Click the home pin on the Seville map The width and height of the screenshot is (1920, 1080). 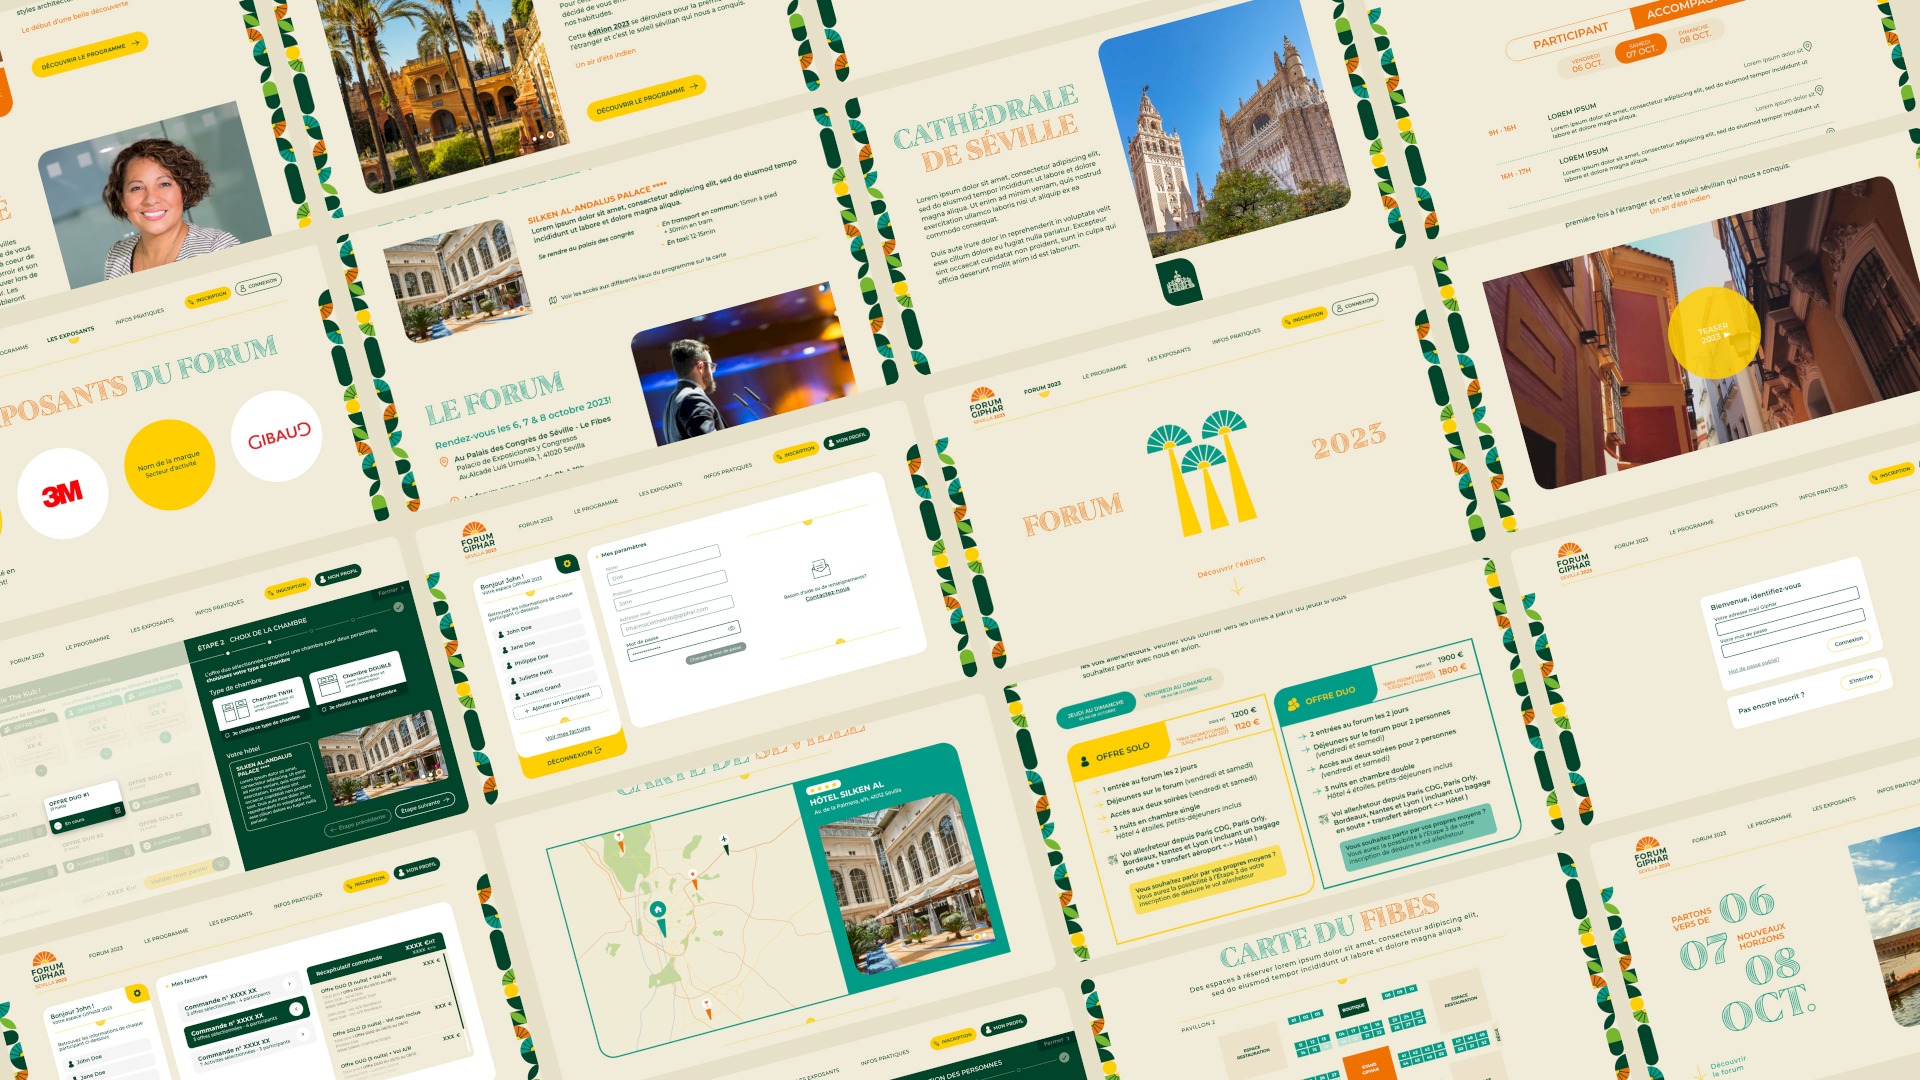click(658, 910)
